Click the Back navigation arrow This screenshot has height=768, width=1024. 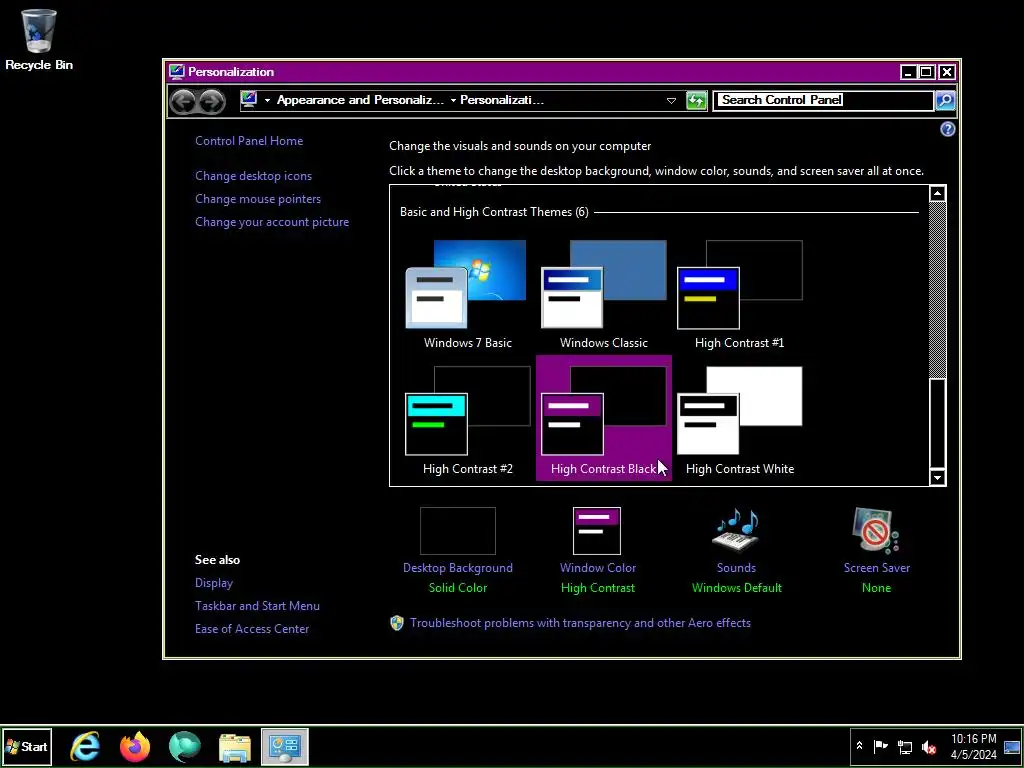coord(184,101)
